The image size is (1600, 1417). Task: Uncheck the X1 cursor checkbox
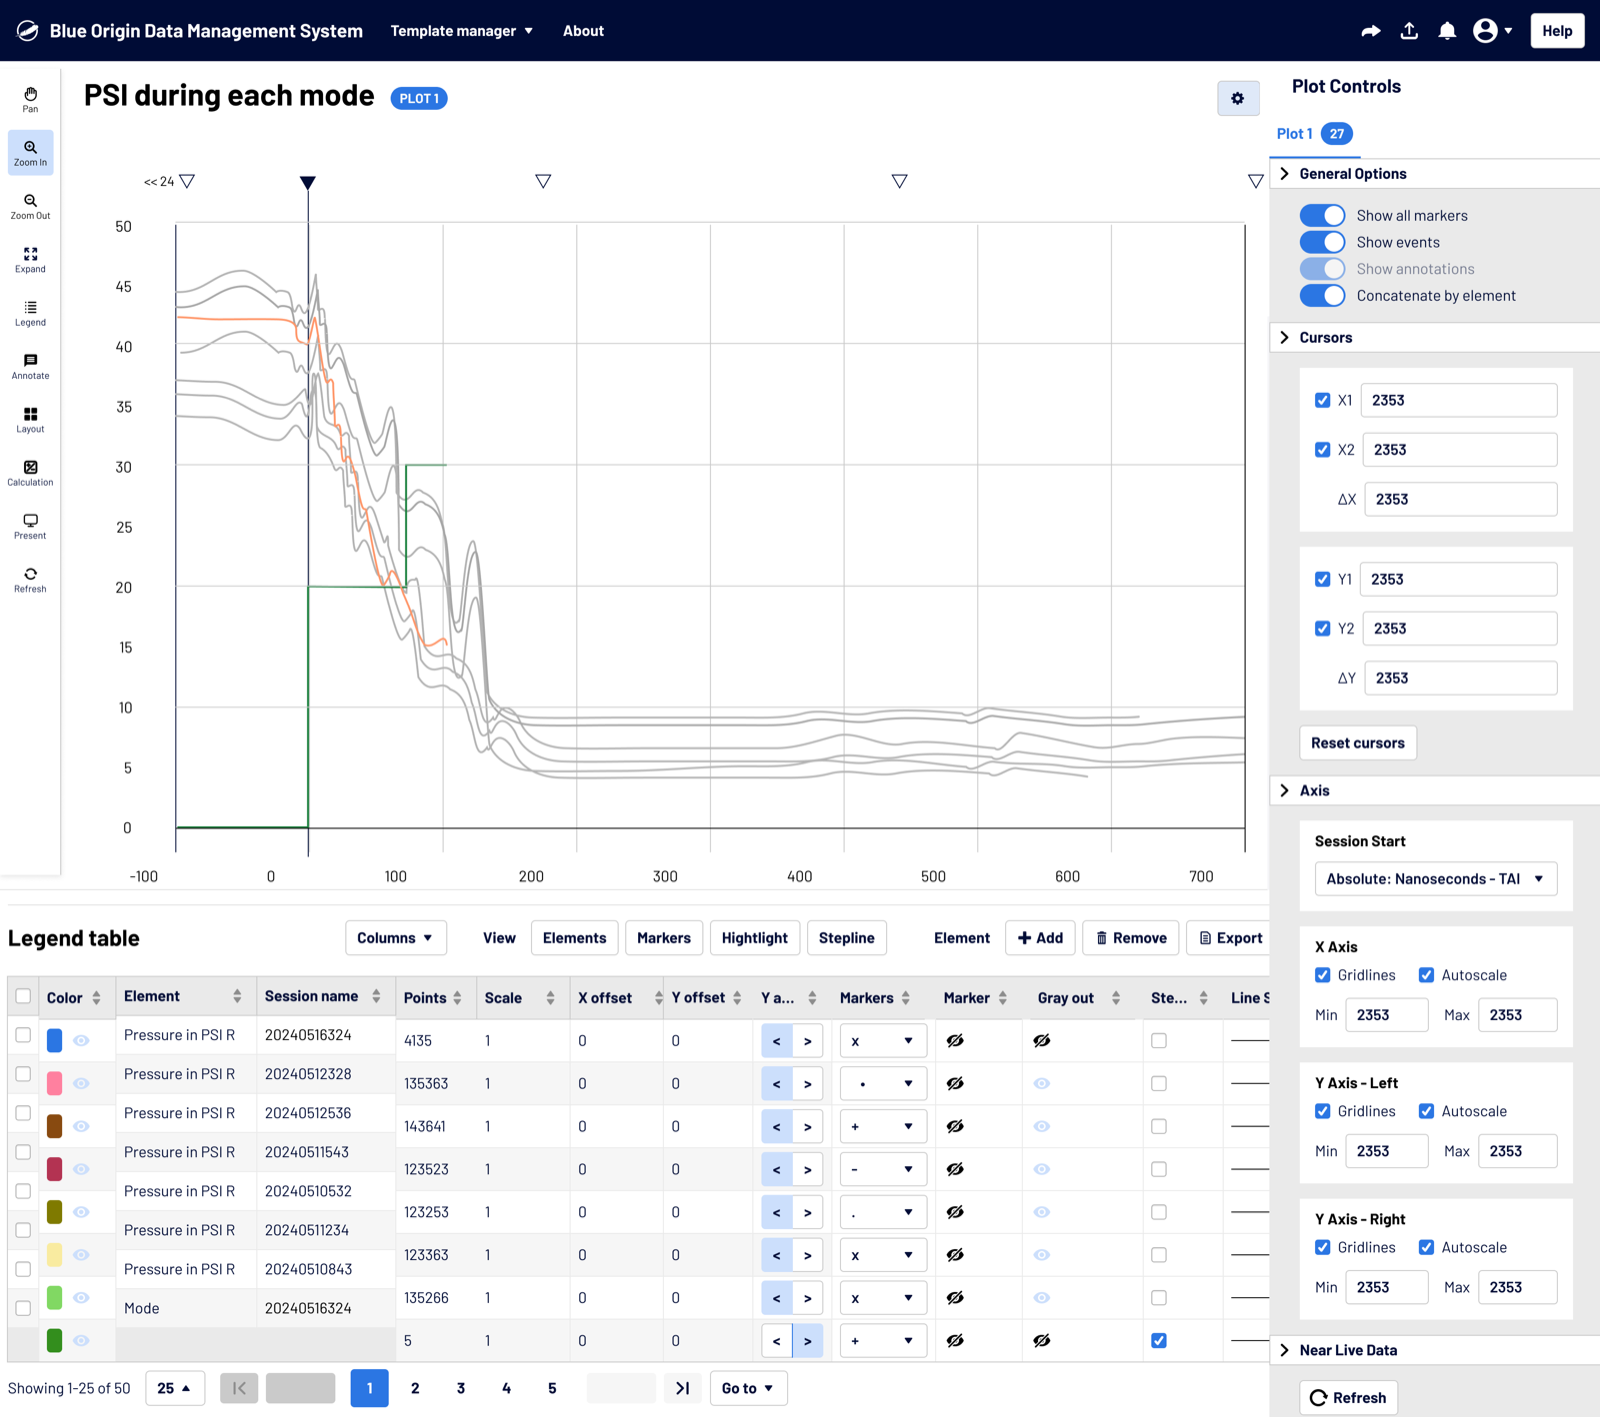pos(1322,400)
